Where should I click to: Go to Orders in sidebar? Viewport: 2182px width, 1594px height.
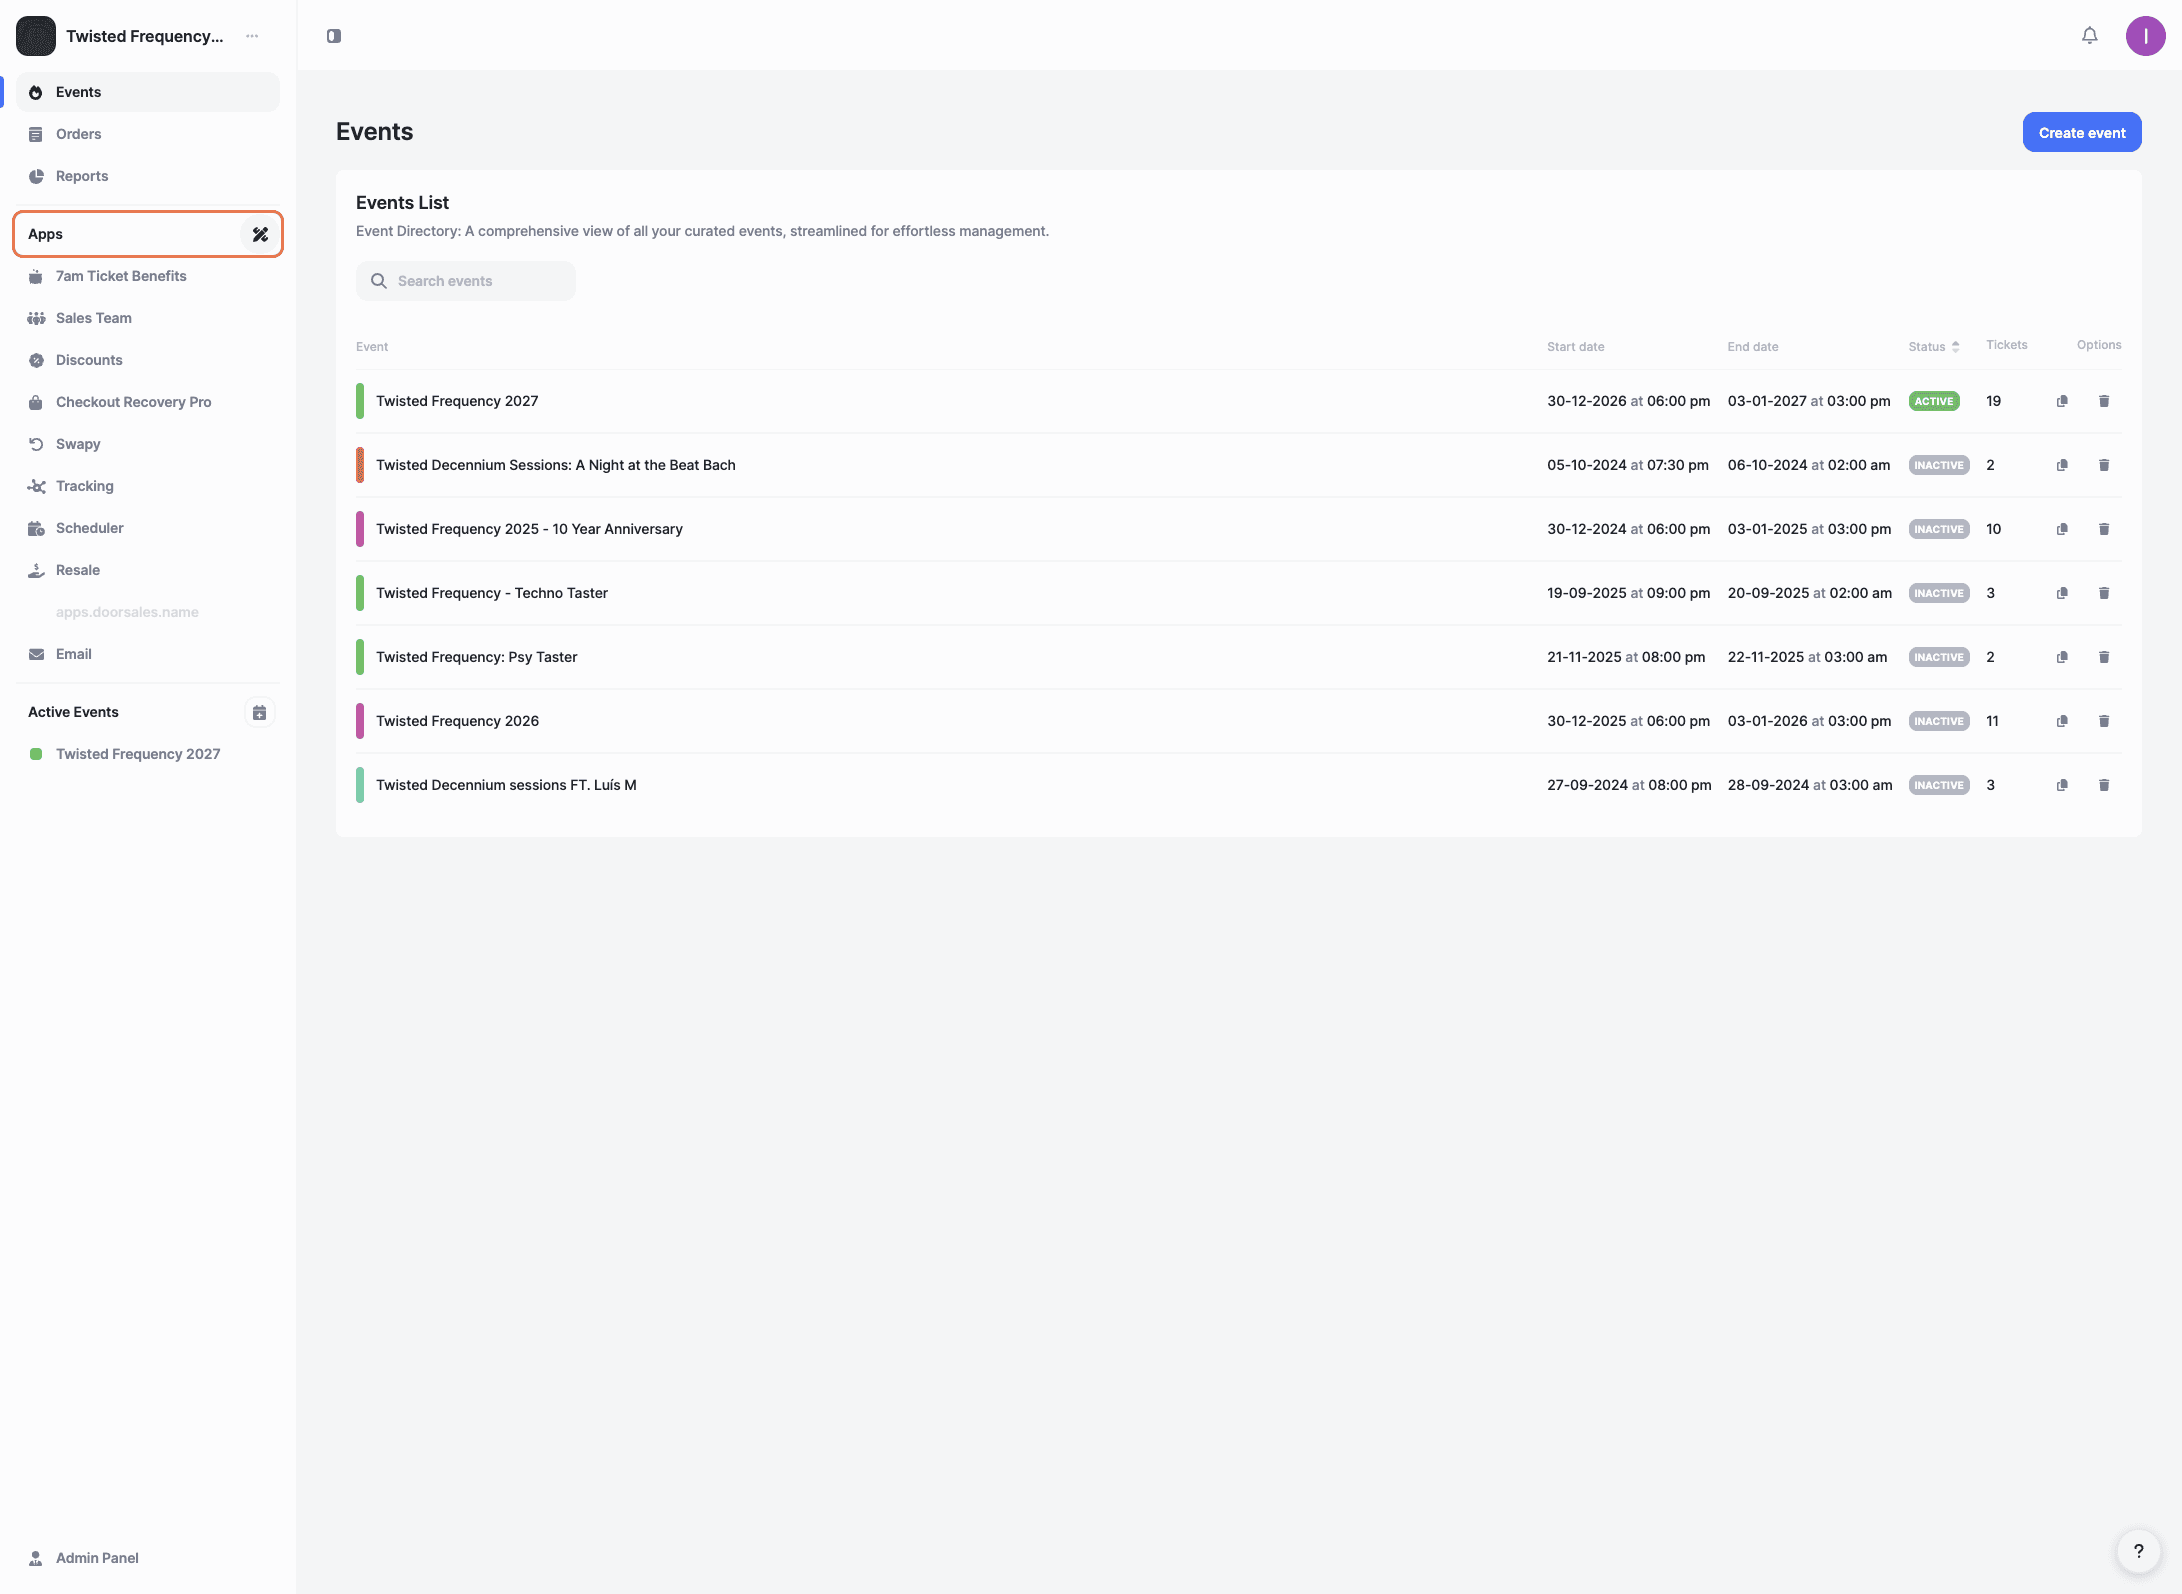pos(78,134)
